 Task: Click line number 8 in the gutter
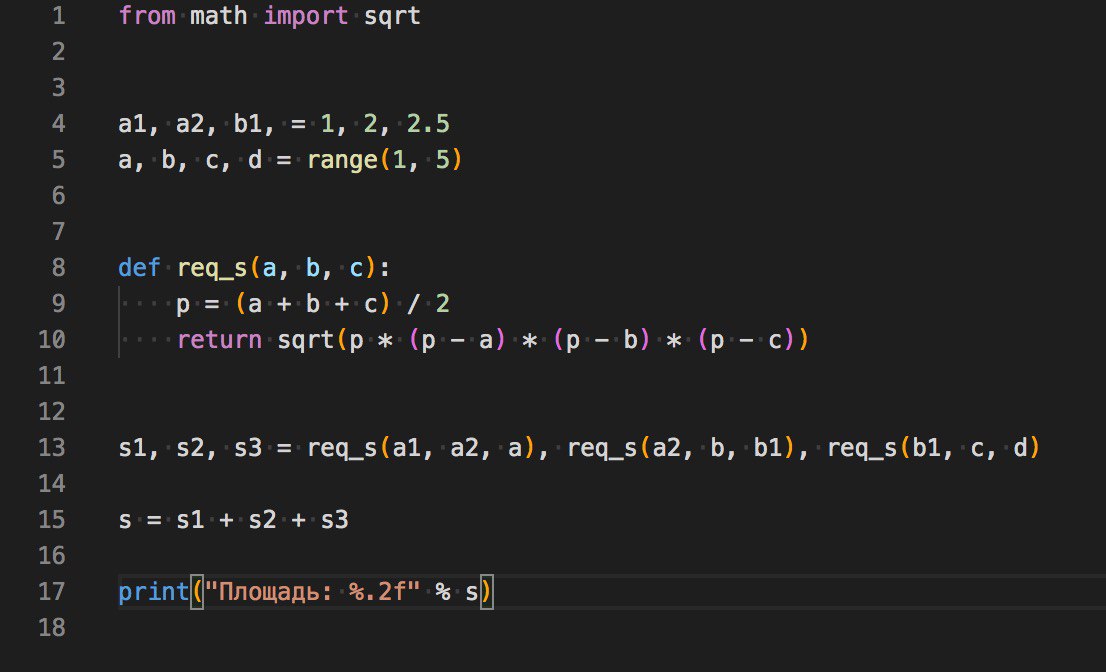[59, 267]
